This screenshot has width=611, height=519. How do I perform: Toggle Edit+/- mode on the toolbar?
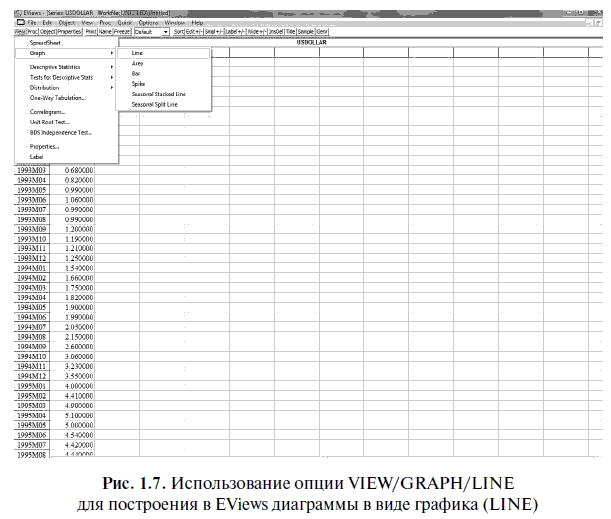click(194, 32)
